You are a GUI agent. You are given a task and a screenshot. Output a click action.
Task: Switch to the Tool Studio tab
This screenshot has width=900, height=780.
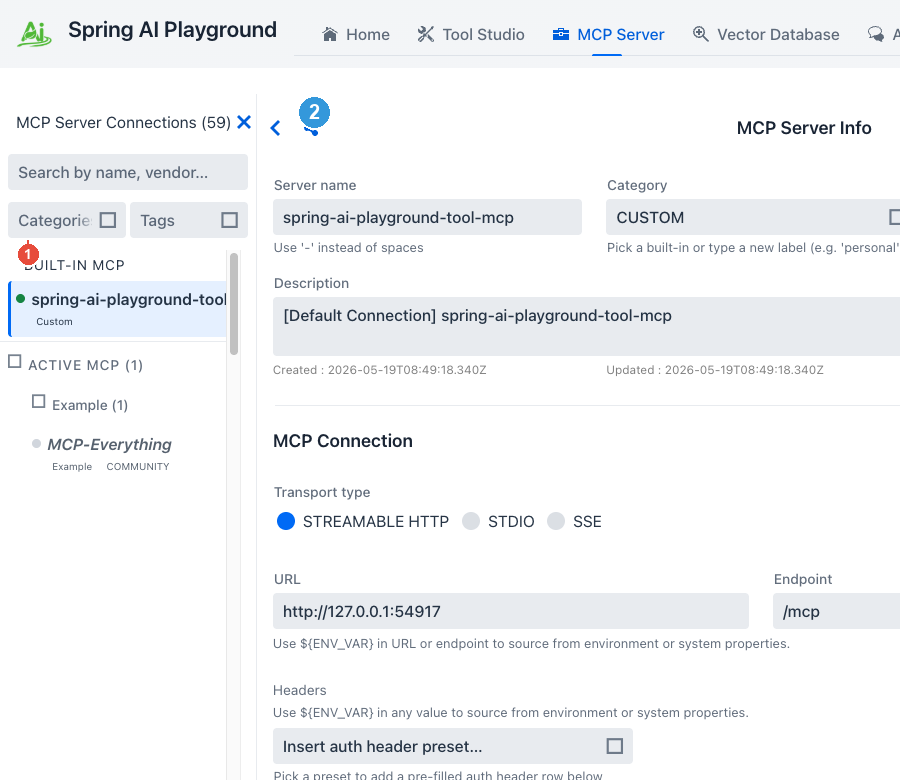pos(471,34)
